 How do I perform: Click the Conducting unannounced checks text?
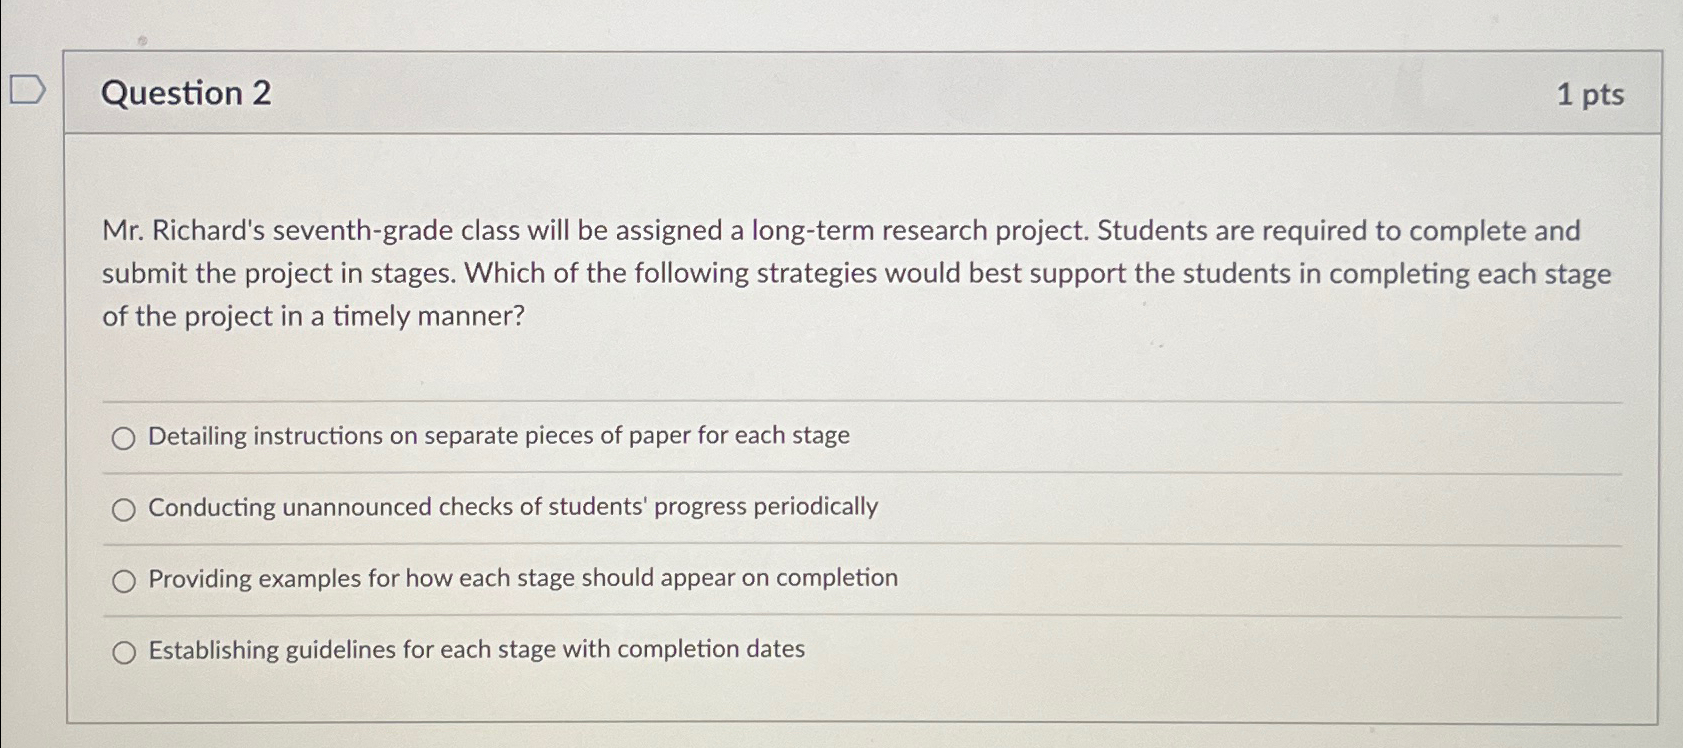coord(512,508)
